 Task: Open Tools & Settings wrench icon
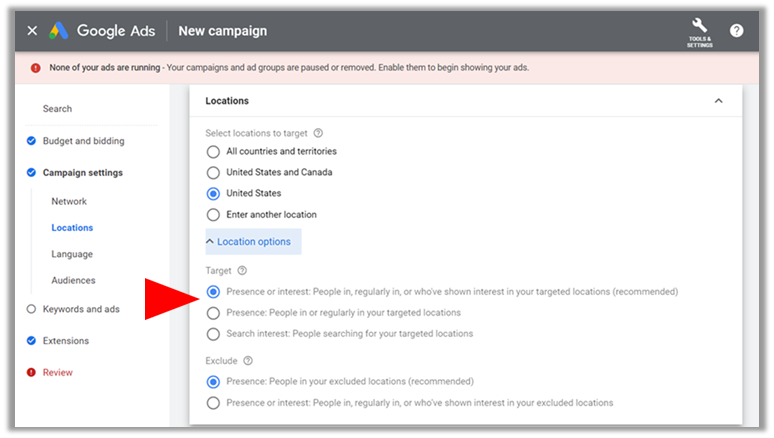[699, 32]
